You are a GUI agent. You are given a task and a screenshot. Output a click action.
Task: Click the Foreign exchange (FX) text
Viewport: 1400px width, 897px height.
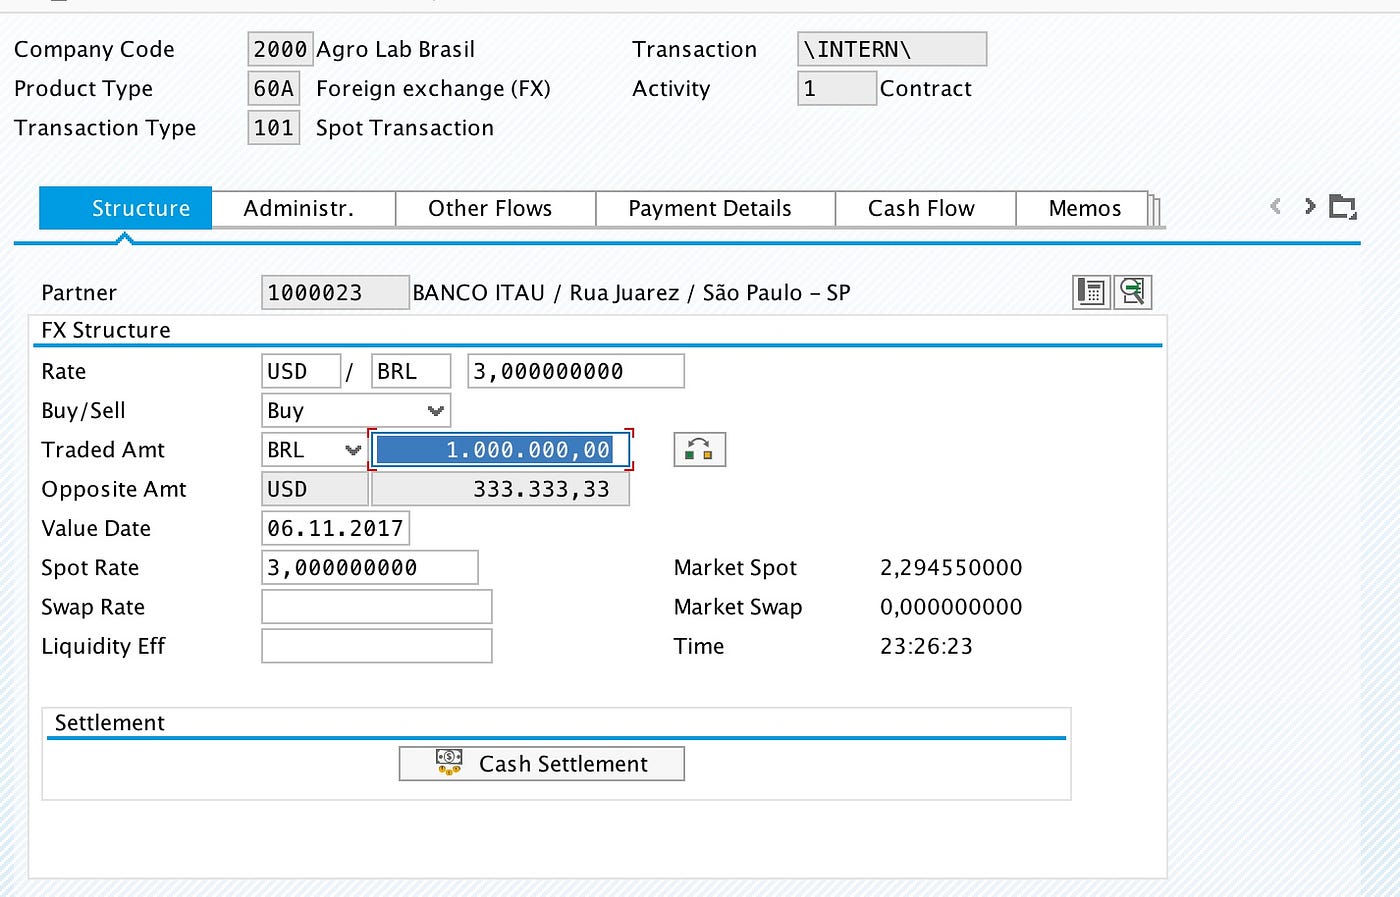click(434, 88)
